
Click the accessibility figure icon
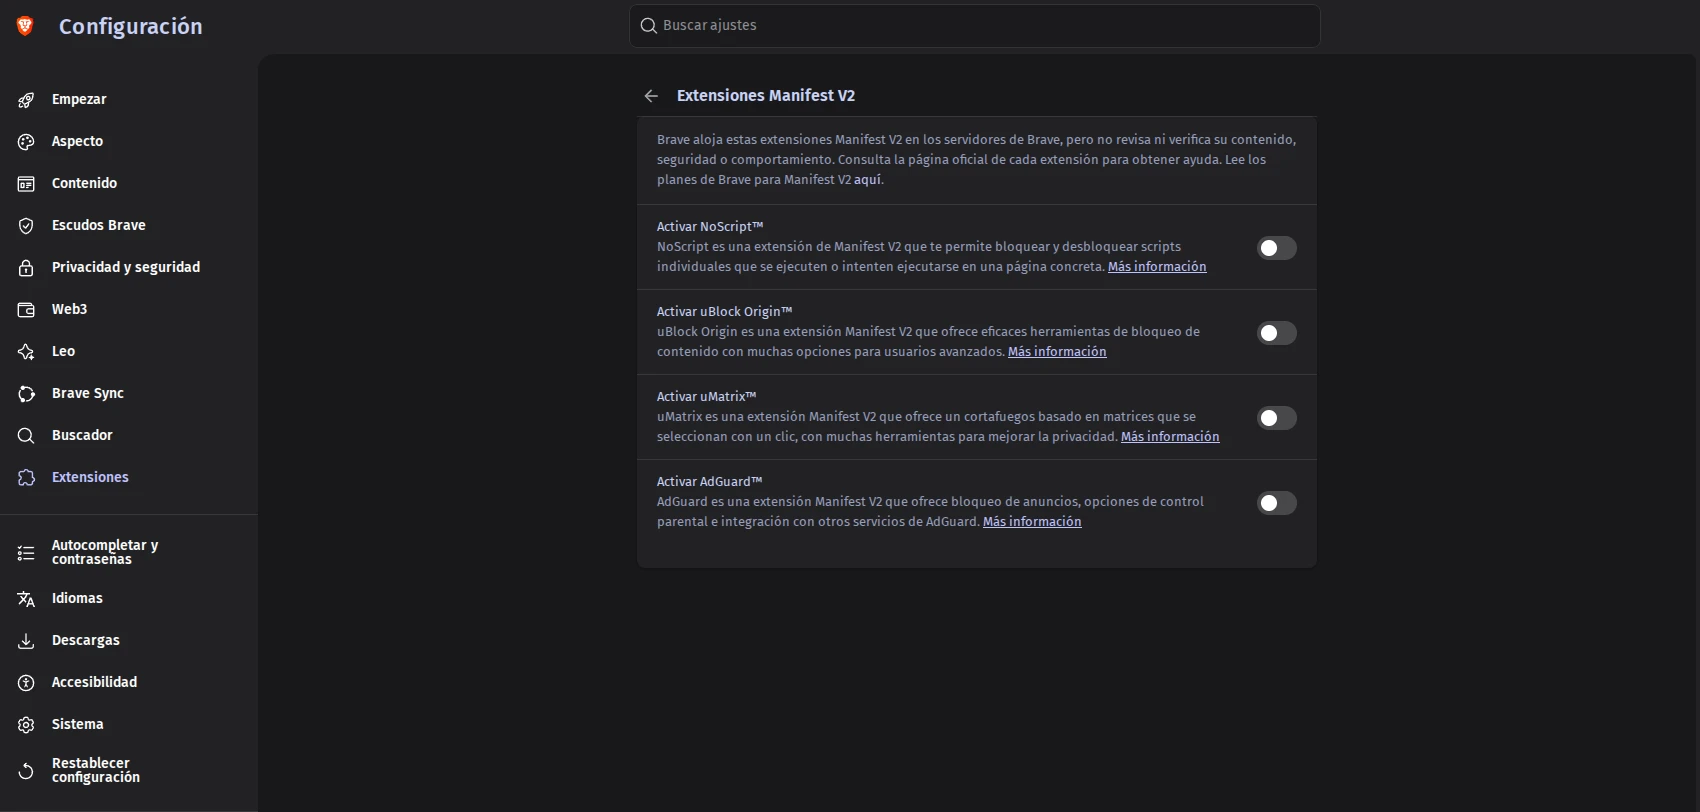click(26, 683)
